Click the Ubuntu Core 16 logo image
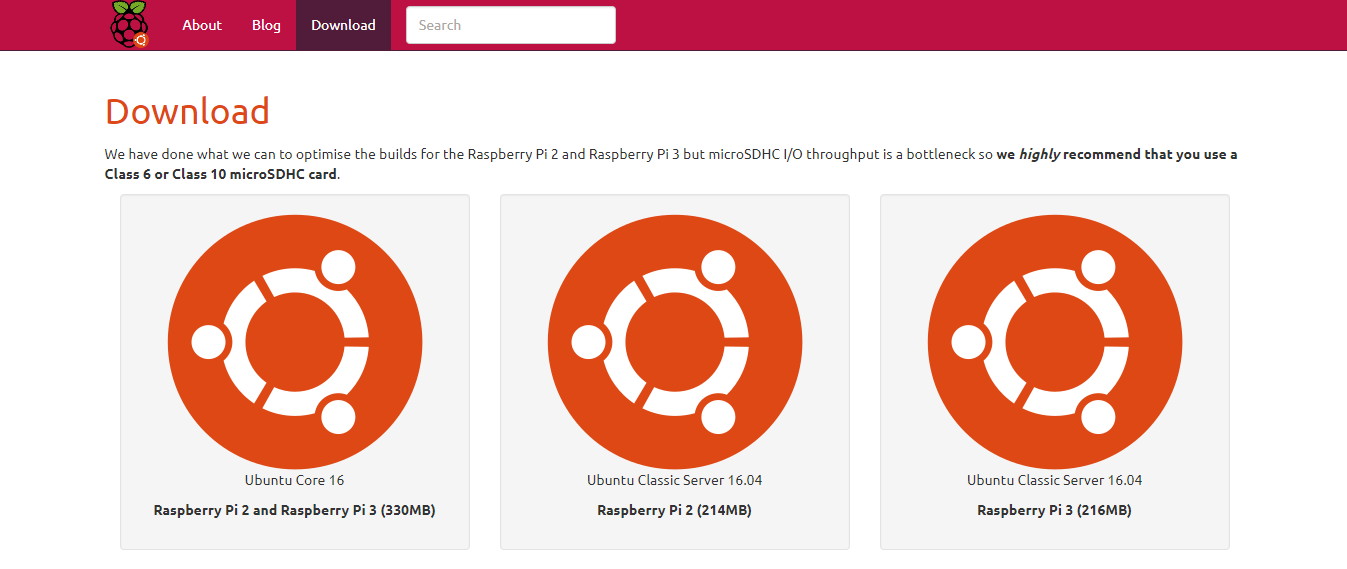The width and height of the screenshot is (1347, 569). pyautogui.click(x=295, y=343)
